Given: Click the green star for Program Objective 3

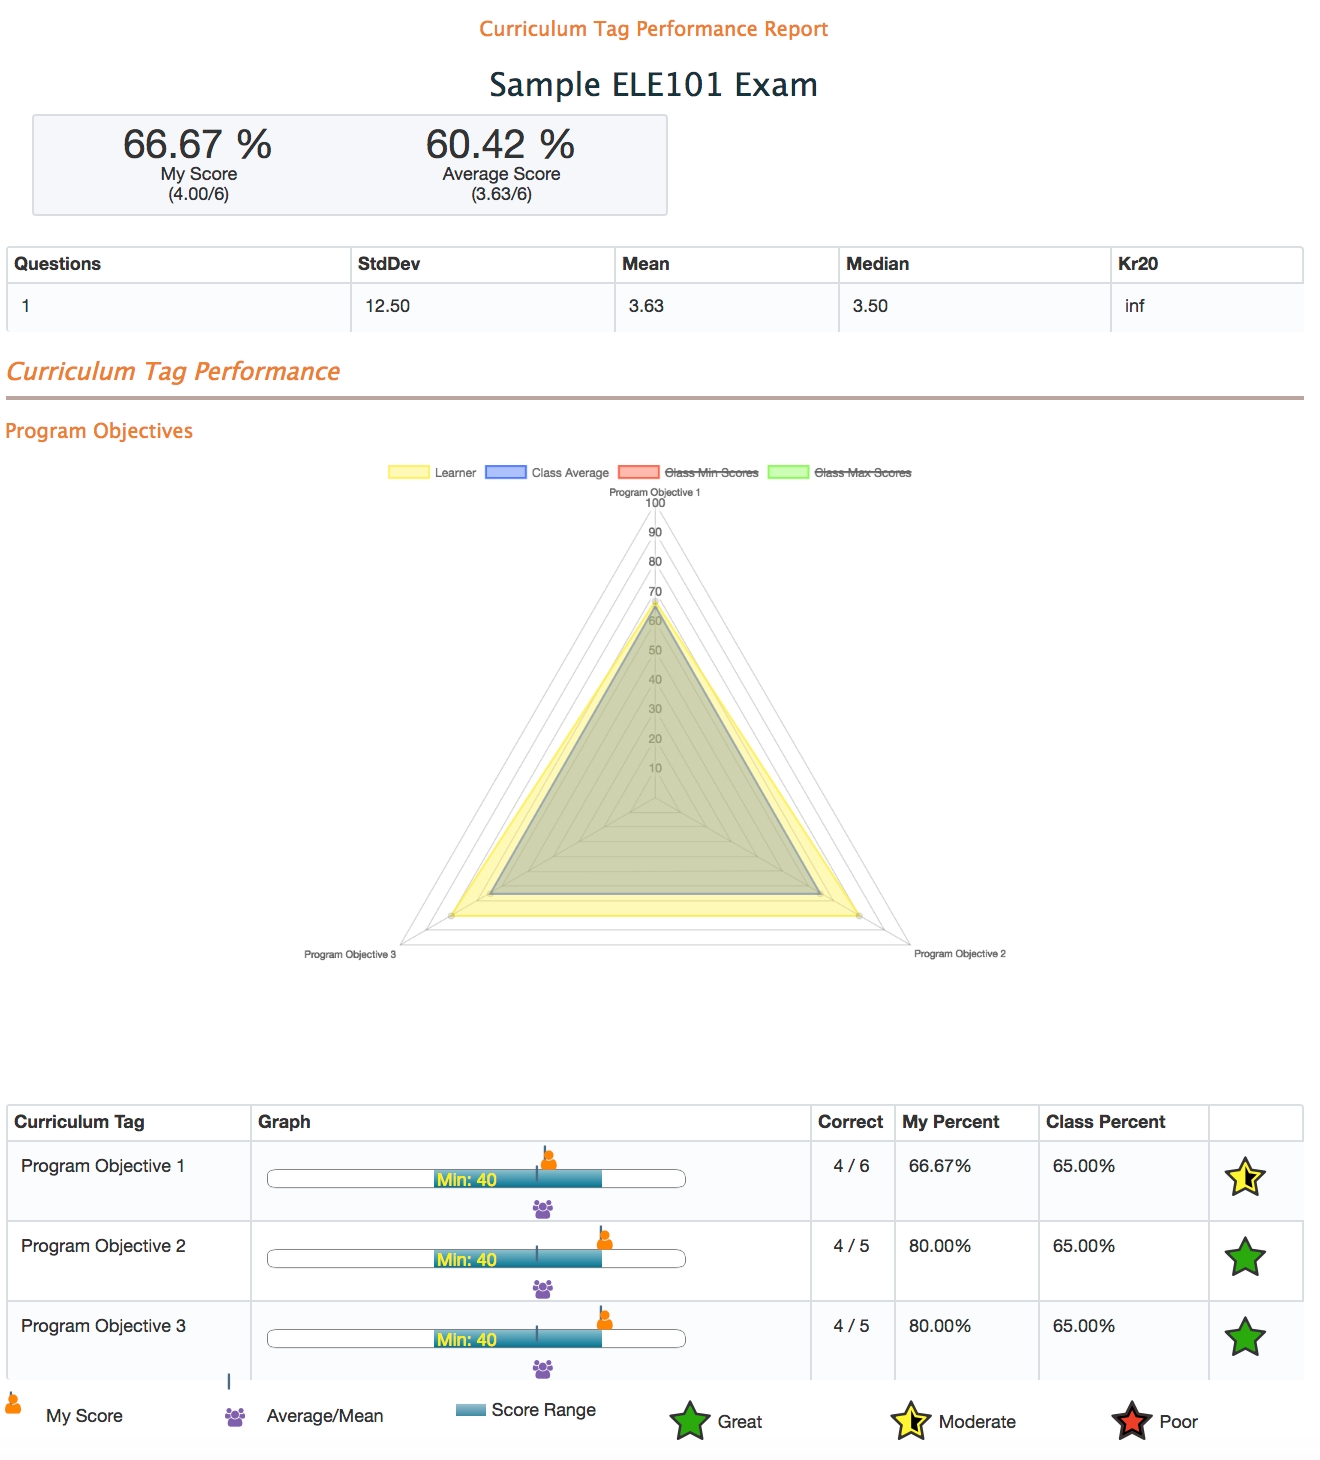Looking at the screenshot, I should (1245, 1337).
